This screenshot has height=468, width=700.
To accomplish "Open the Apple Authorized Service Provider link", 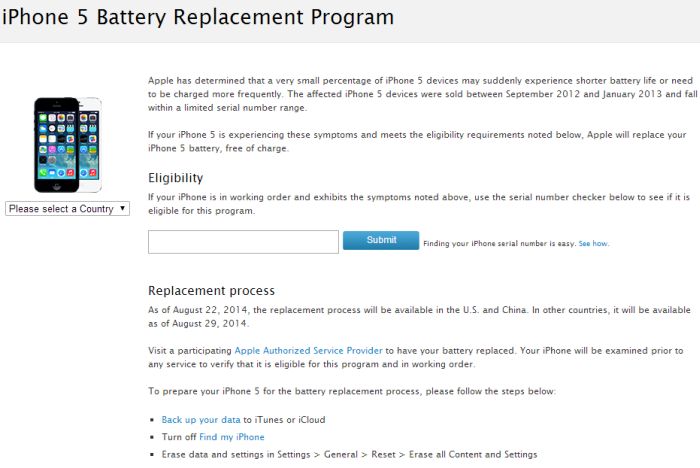I will [308, 351].
